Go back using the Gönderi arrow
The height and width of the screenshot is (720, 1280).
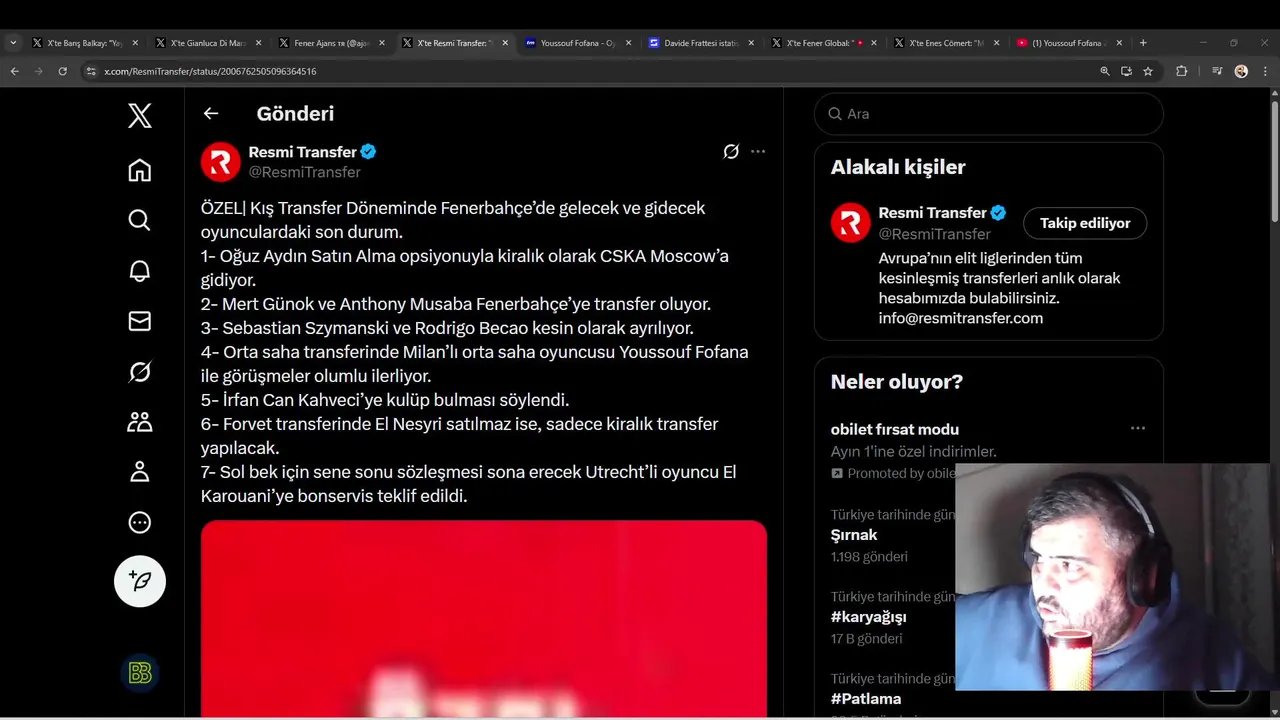click(211, 113)
